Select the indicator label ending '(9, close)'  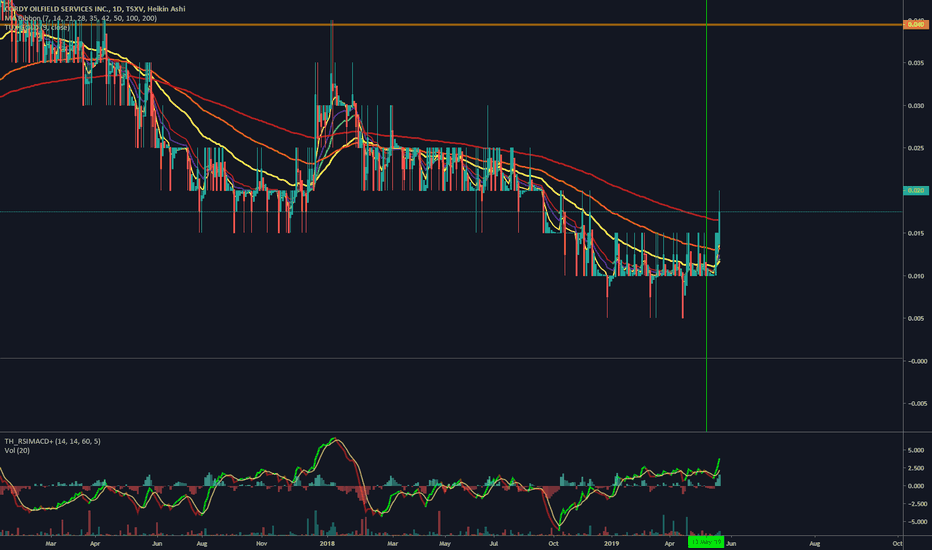(37, 27)
